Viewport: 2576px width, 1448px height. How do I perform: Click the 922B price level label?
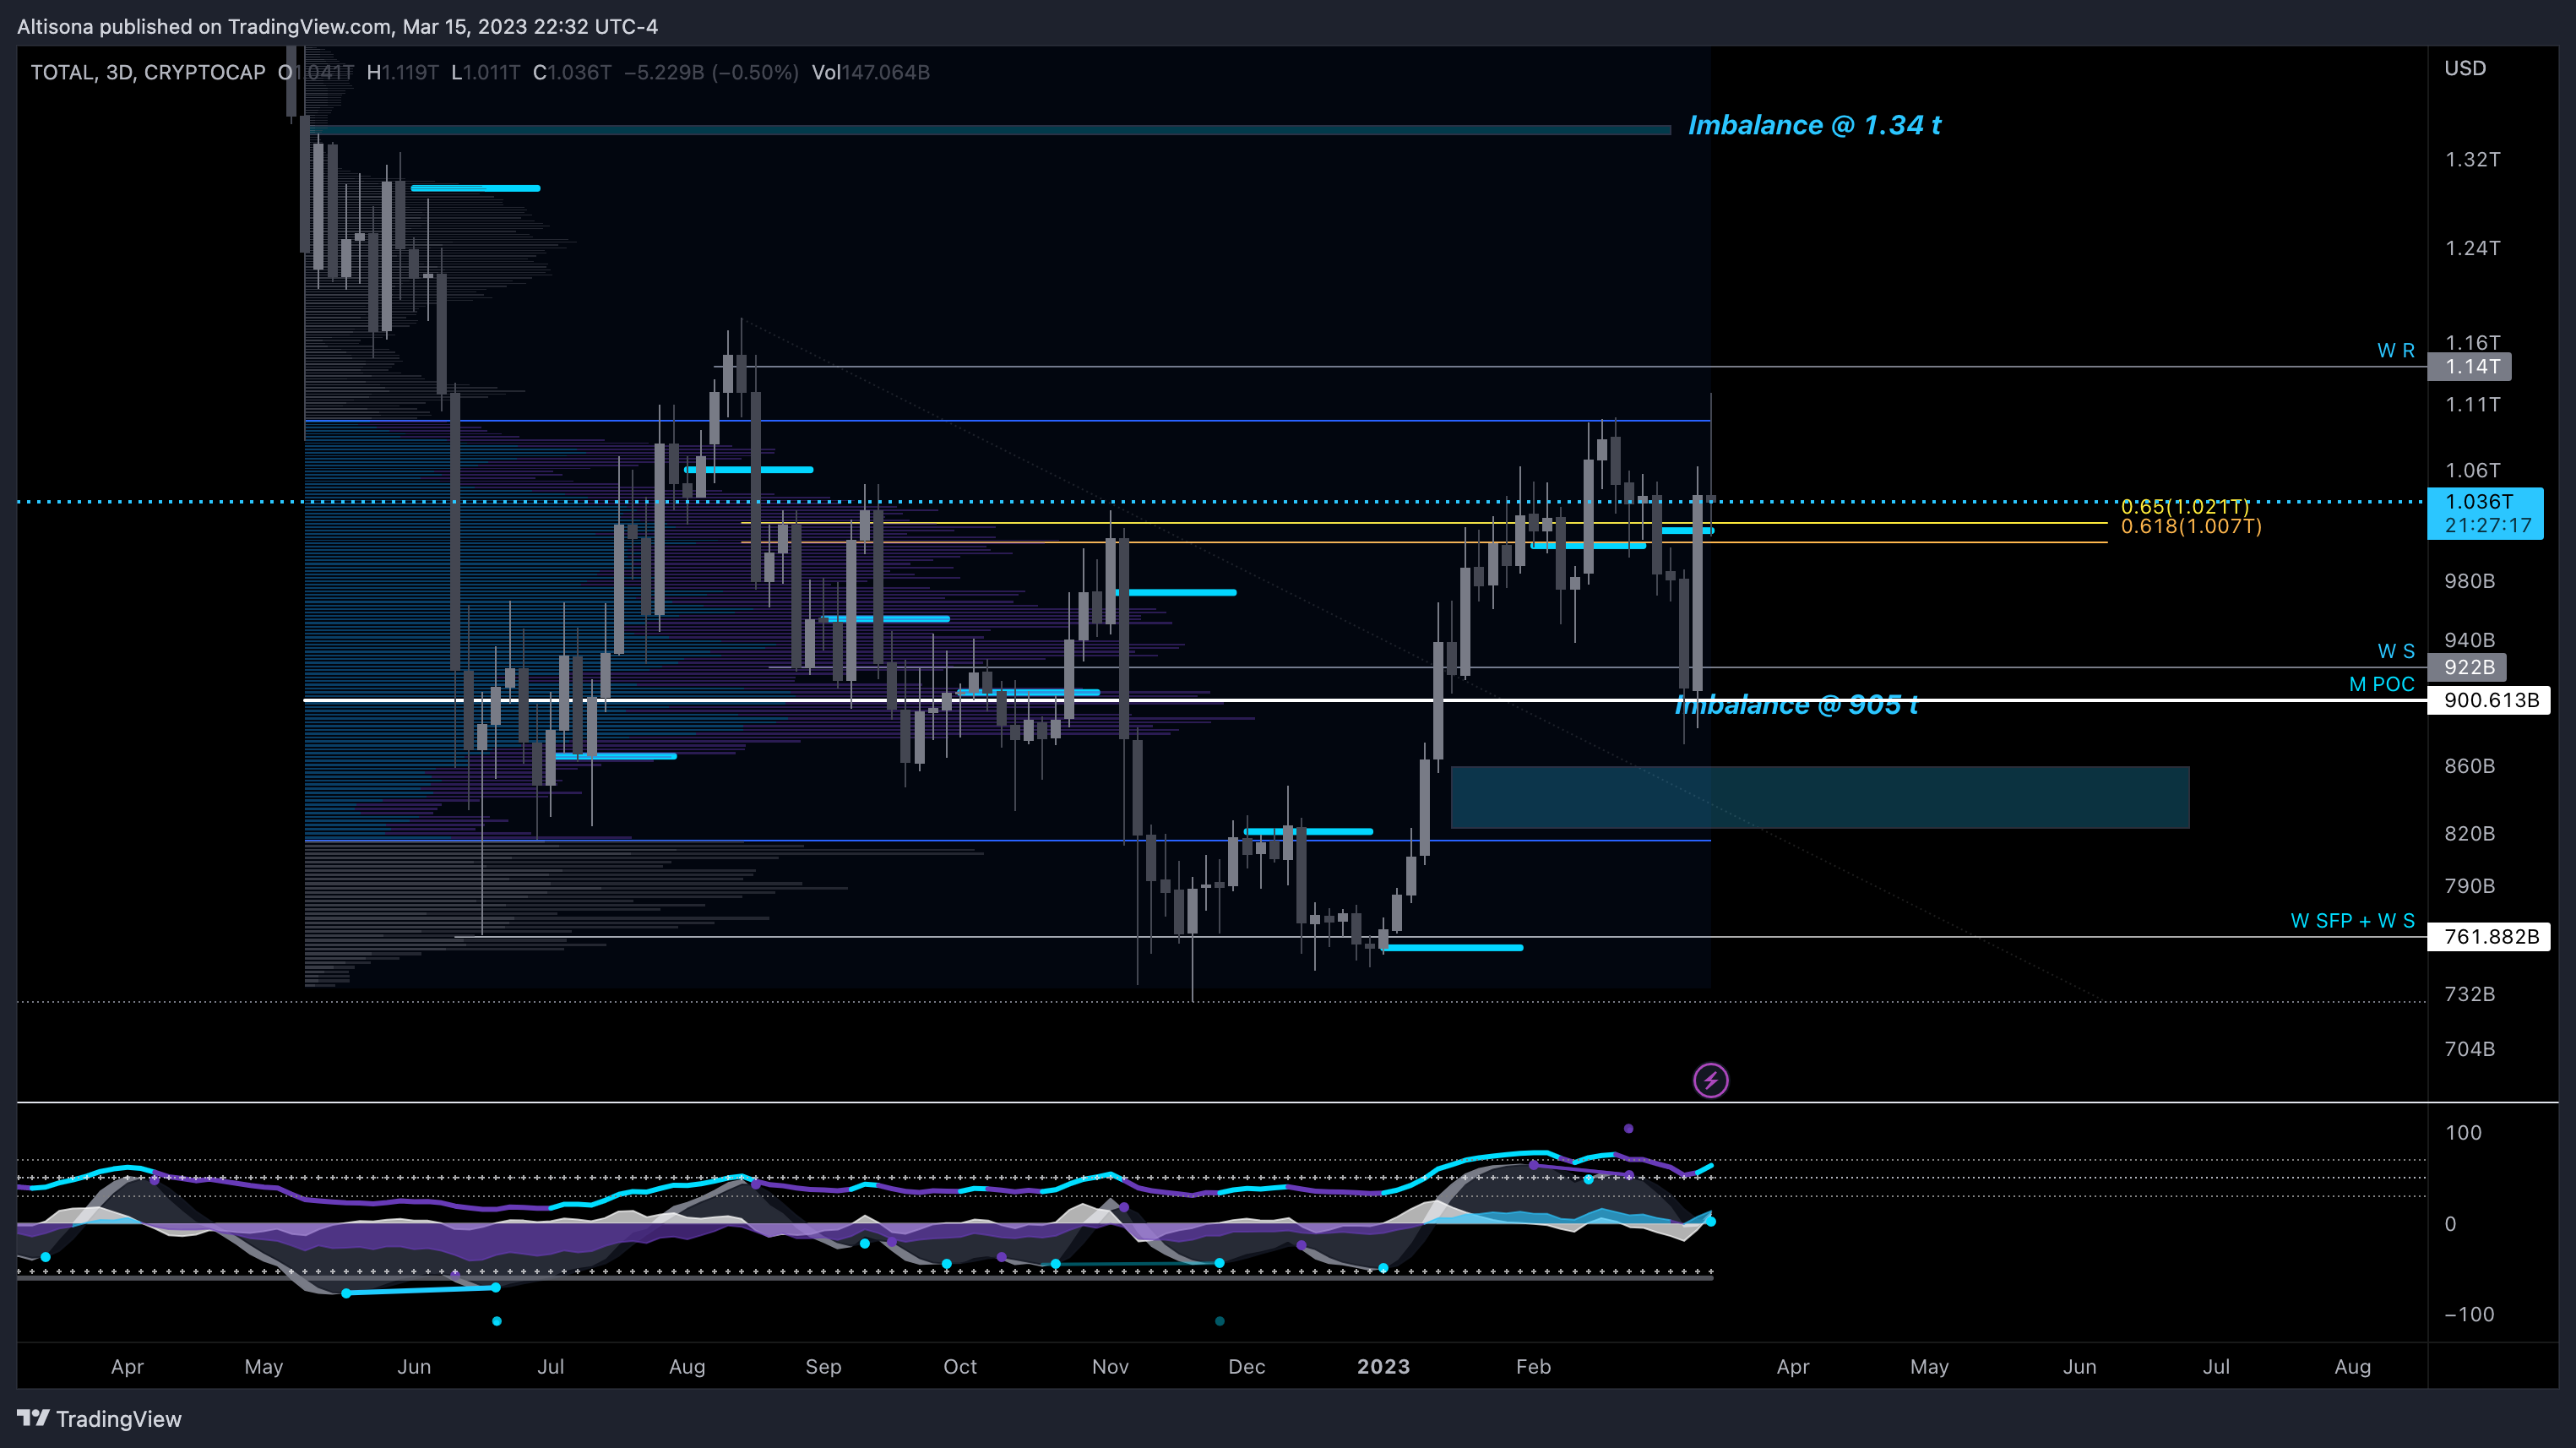(x=2467, y=667)
